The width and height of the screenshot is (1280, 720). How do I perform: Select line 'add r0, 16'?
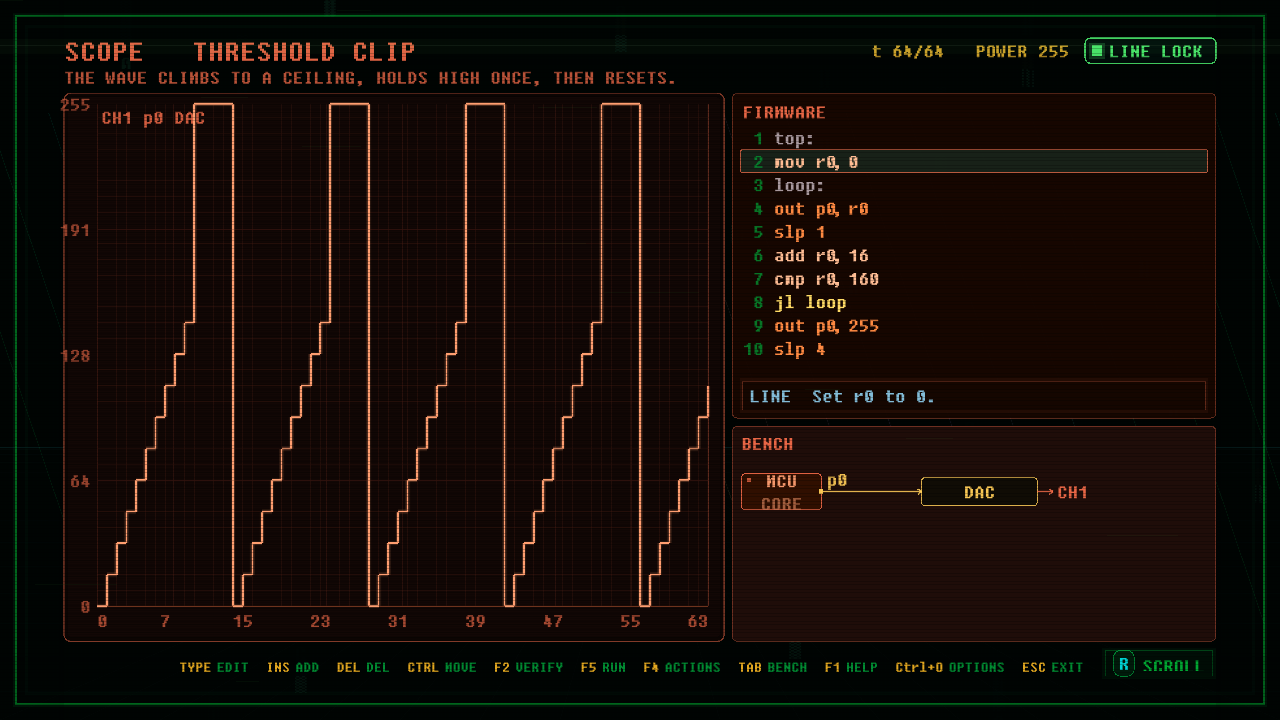(x=974, y=256)
